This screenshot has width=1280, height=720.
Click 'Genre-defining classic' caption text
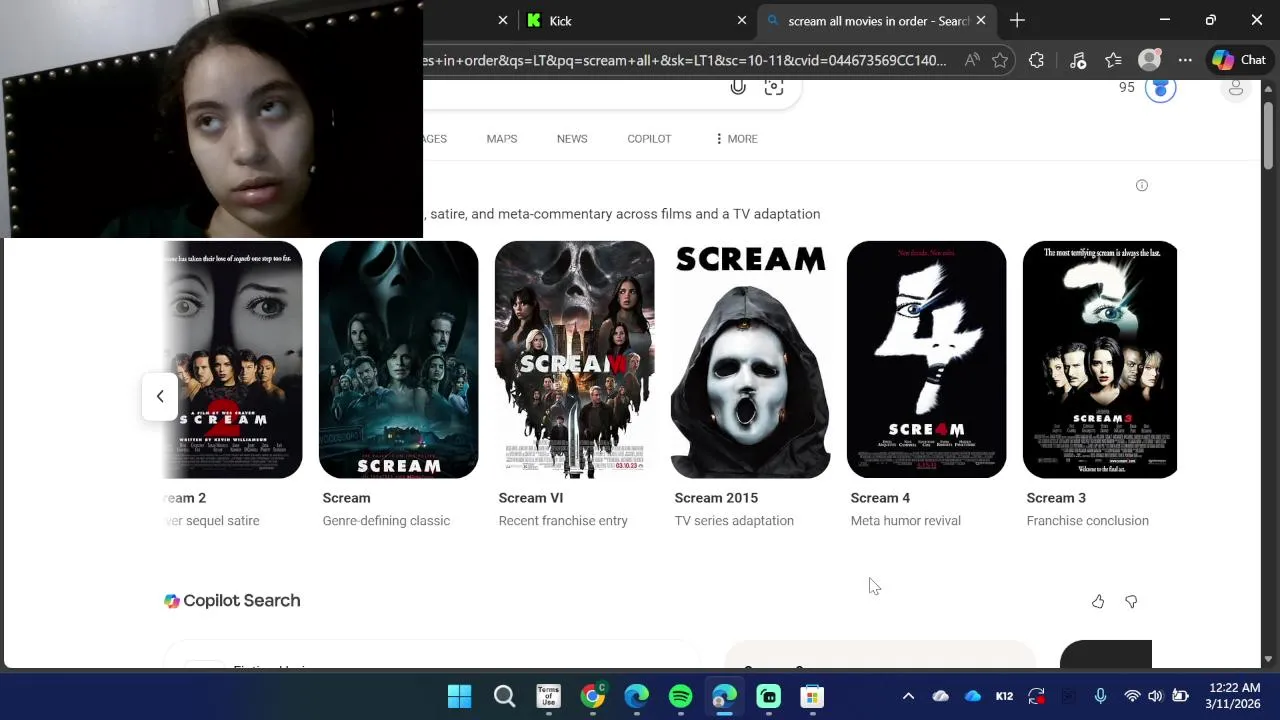[386, 521]
